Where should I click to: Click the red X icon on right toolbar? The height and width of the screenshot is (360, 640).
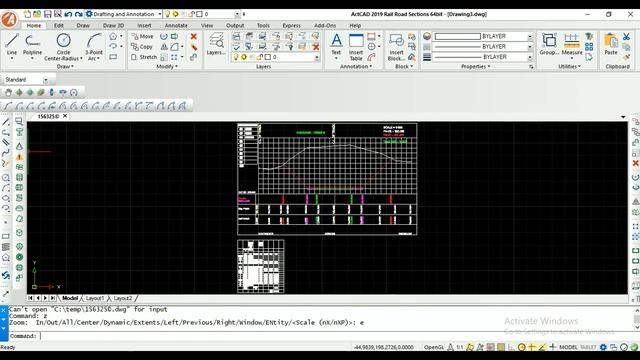(x=636, y=163)
